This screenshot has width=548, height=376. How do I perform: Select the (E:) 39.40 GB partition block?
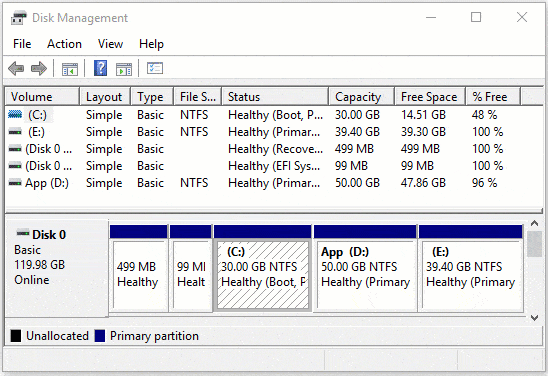point(471,268)
